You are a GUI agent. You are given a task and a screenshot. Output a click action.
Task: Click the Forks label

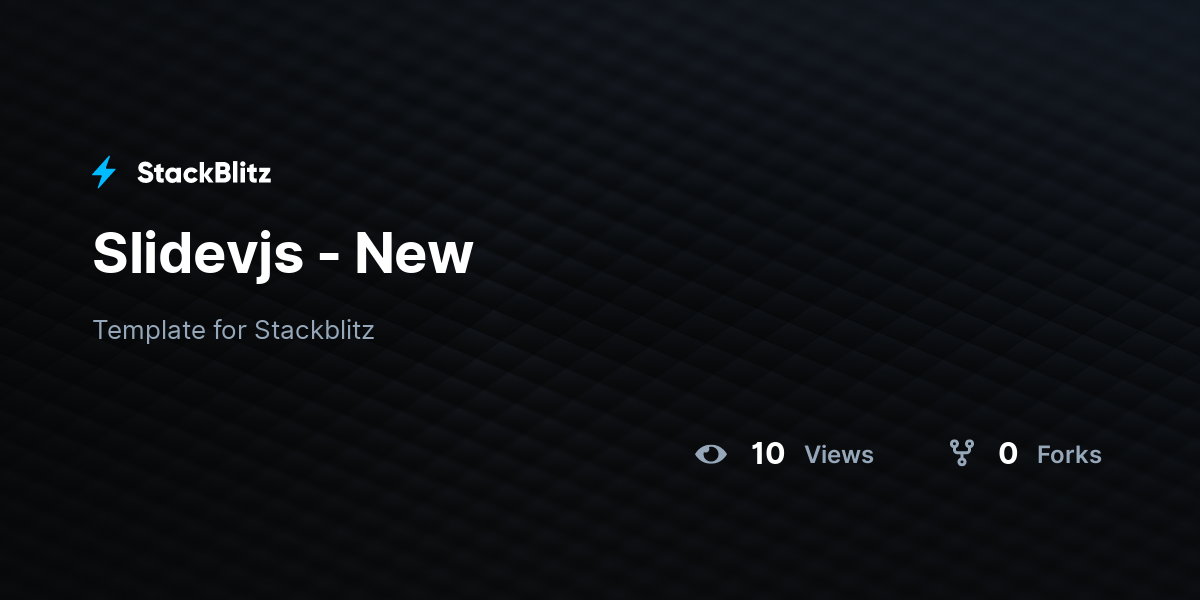coord(1069,455)
